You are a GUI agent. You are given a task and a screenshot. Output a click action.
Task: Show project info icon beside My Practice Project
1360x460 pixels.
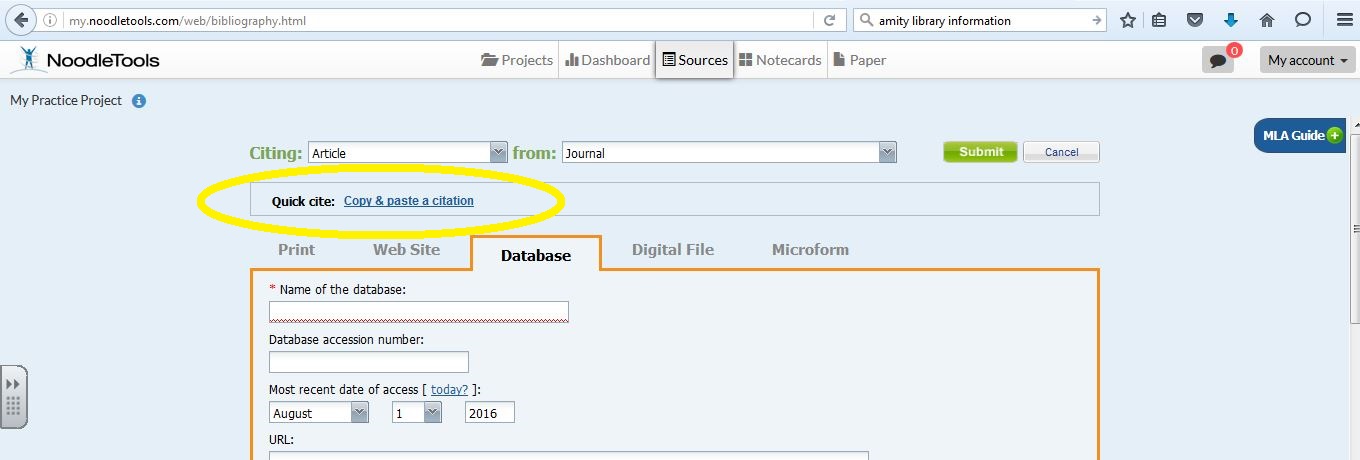[x=139, y=101]
